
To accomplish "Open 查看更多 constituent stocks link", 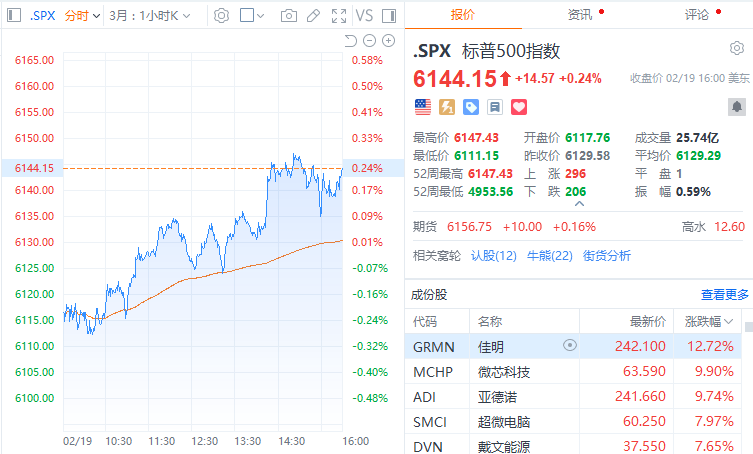I will pyautogui.click(x=724, y=294).
